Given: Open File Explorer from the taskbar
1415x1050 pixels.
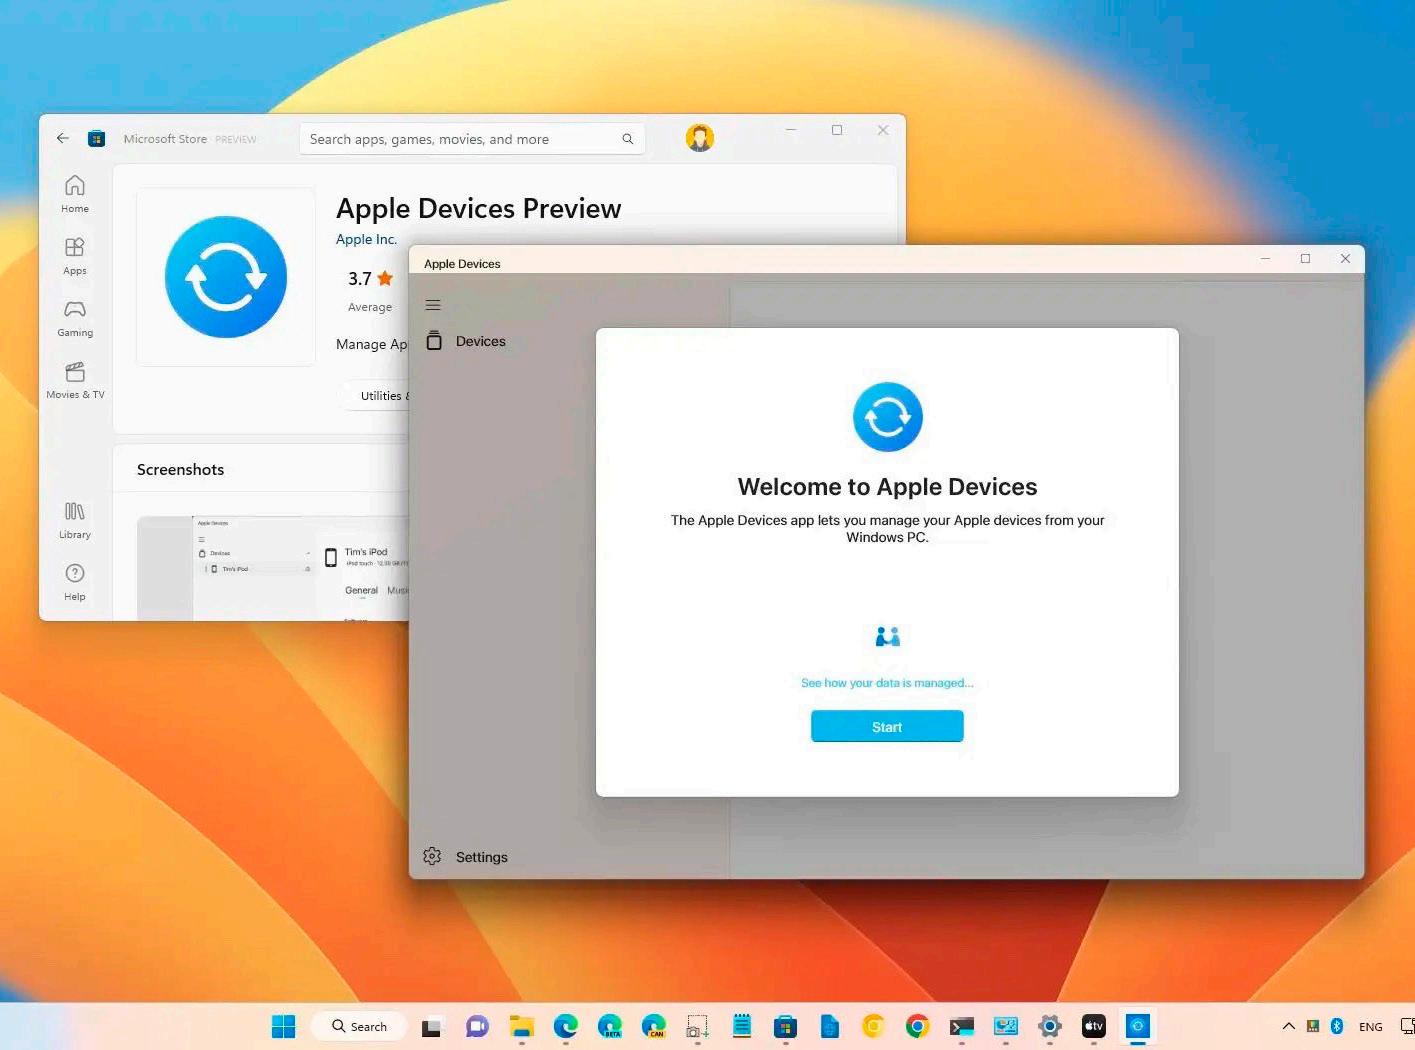Looking at the screenshot, I should (521, 1027).
